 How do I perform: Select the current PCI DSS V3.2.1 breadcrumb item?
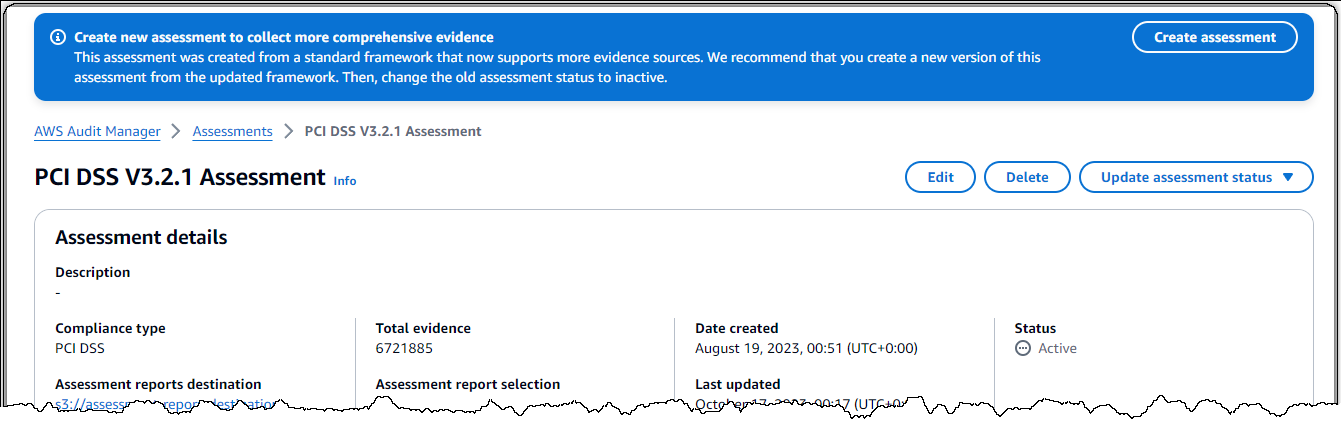point(392,132)
